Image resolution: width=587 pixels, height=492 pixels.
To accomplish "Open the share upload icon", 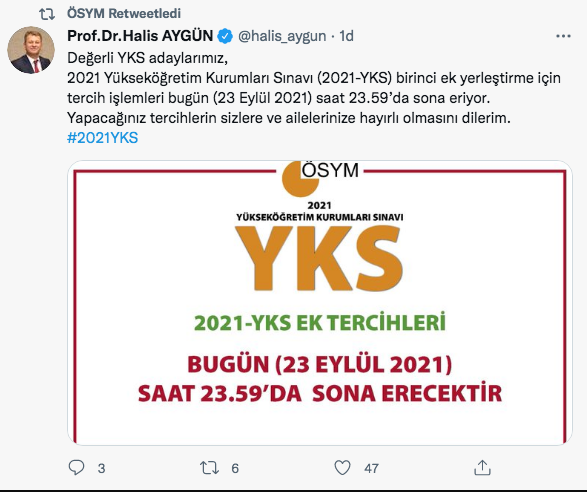I will pyautogui.click(x=482, y=468).
